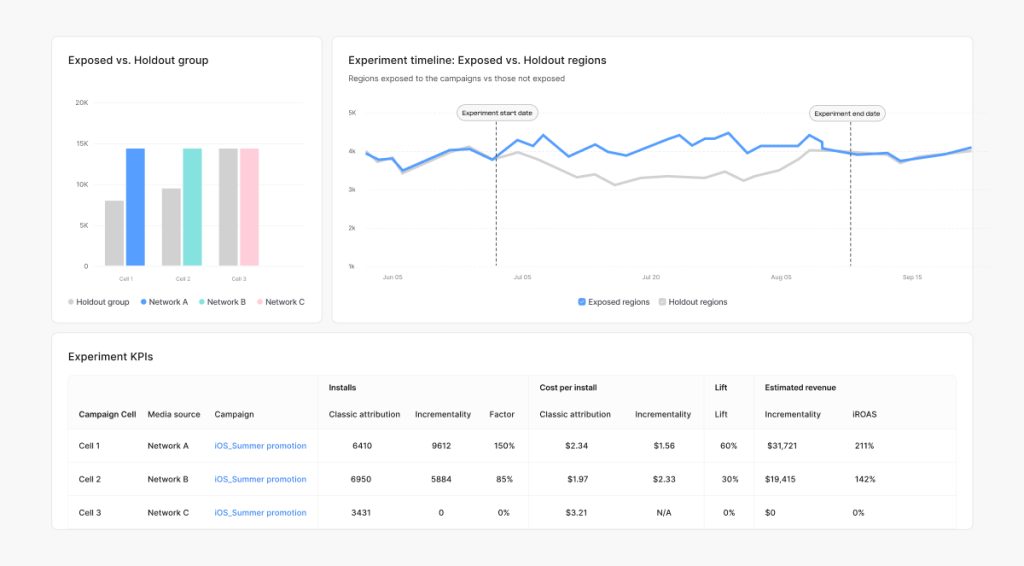Click the gray holdout bar in Cell 1
This screenshot has height=566, width=1024.
pyautogui.click(x=114, y=233)
